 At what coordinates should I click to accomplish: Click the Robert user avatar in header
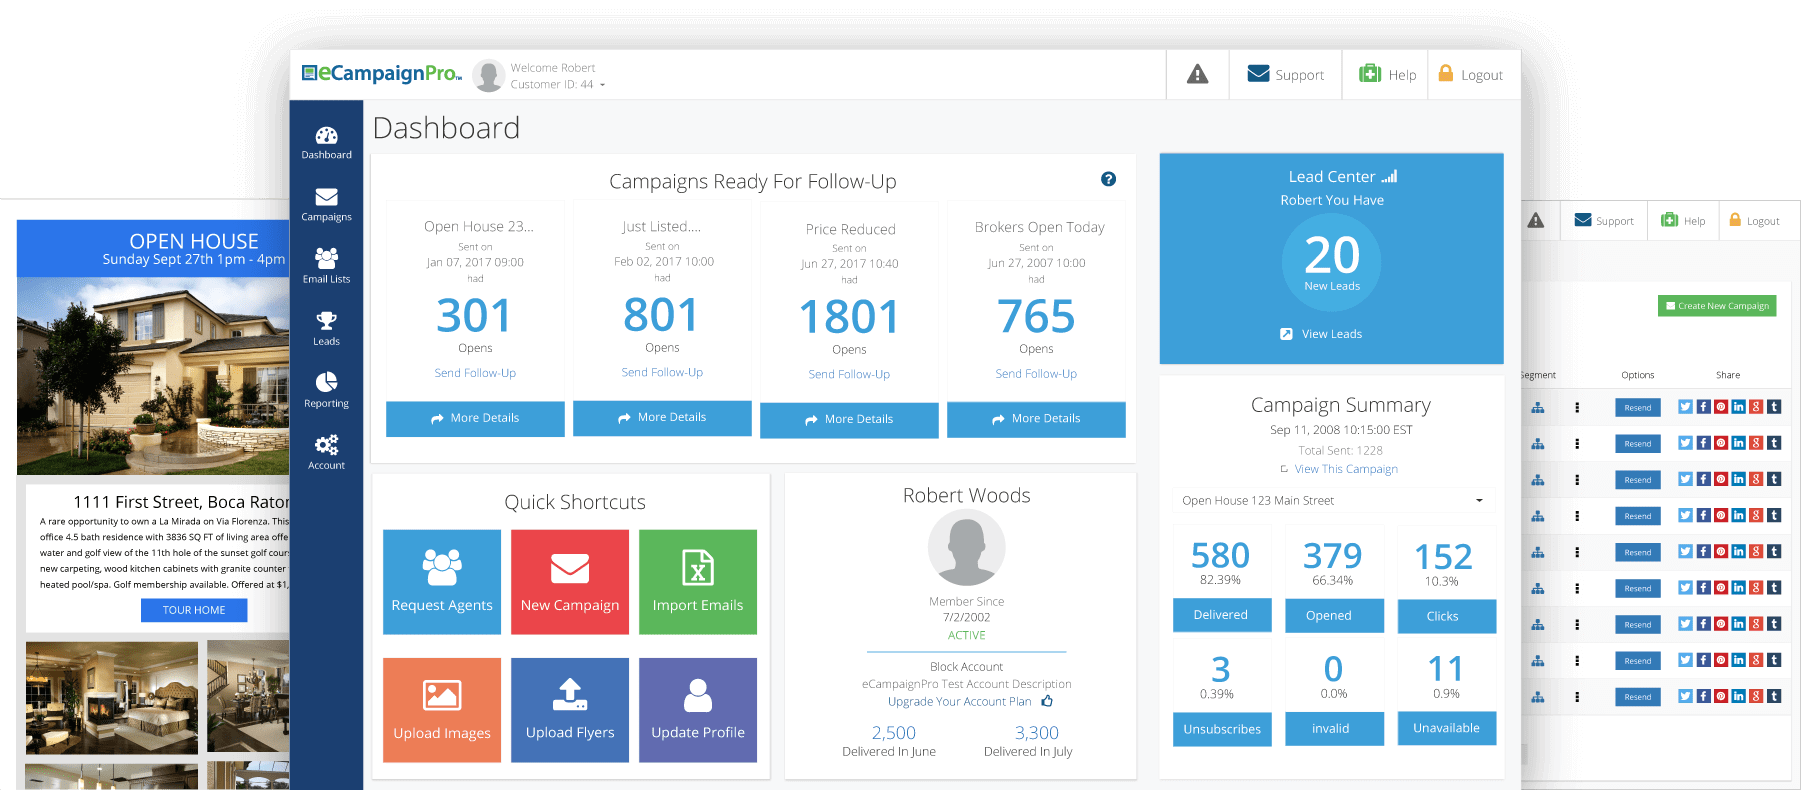[x=488, y=75]
